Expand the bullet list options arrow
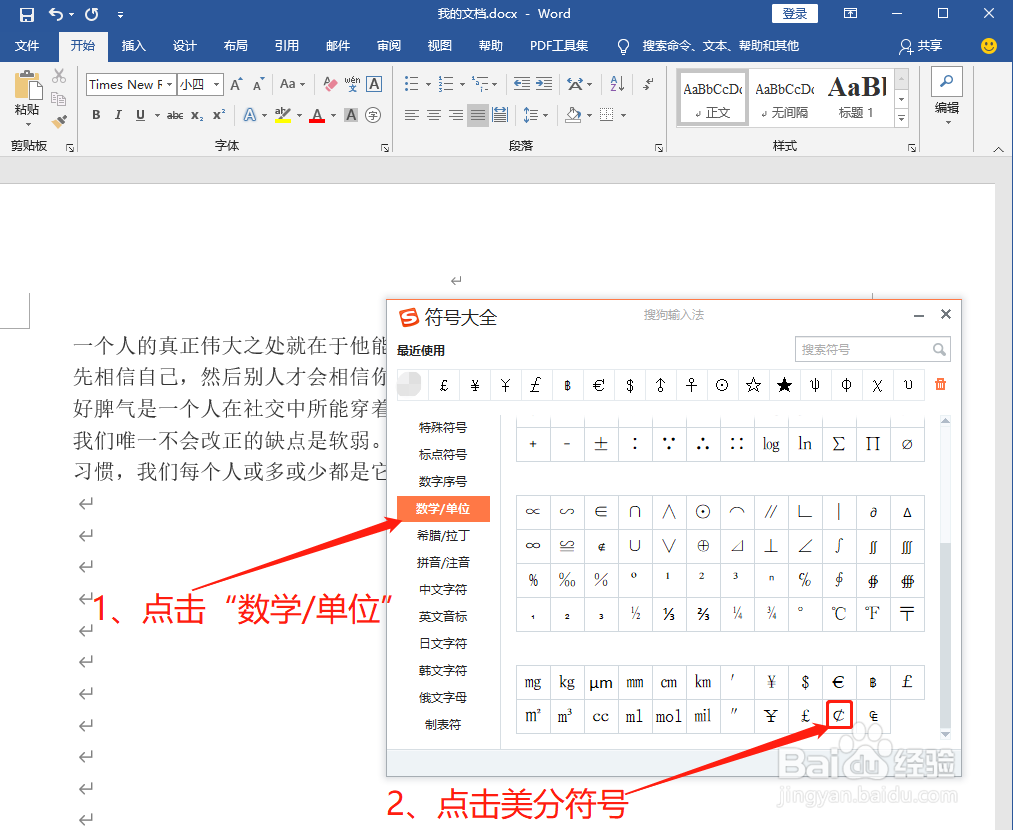The width and height of the screenshot is (1013, 830). [x=428, y=85]
